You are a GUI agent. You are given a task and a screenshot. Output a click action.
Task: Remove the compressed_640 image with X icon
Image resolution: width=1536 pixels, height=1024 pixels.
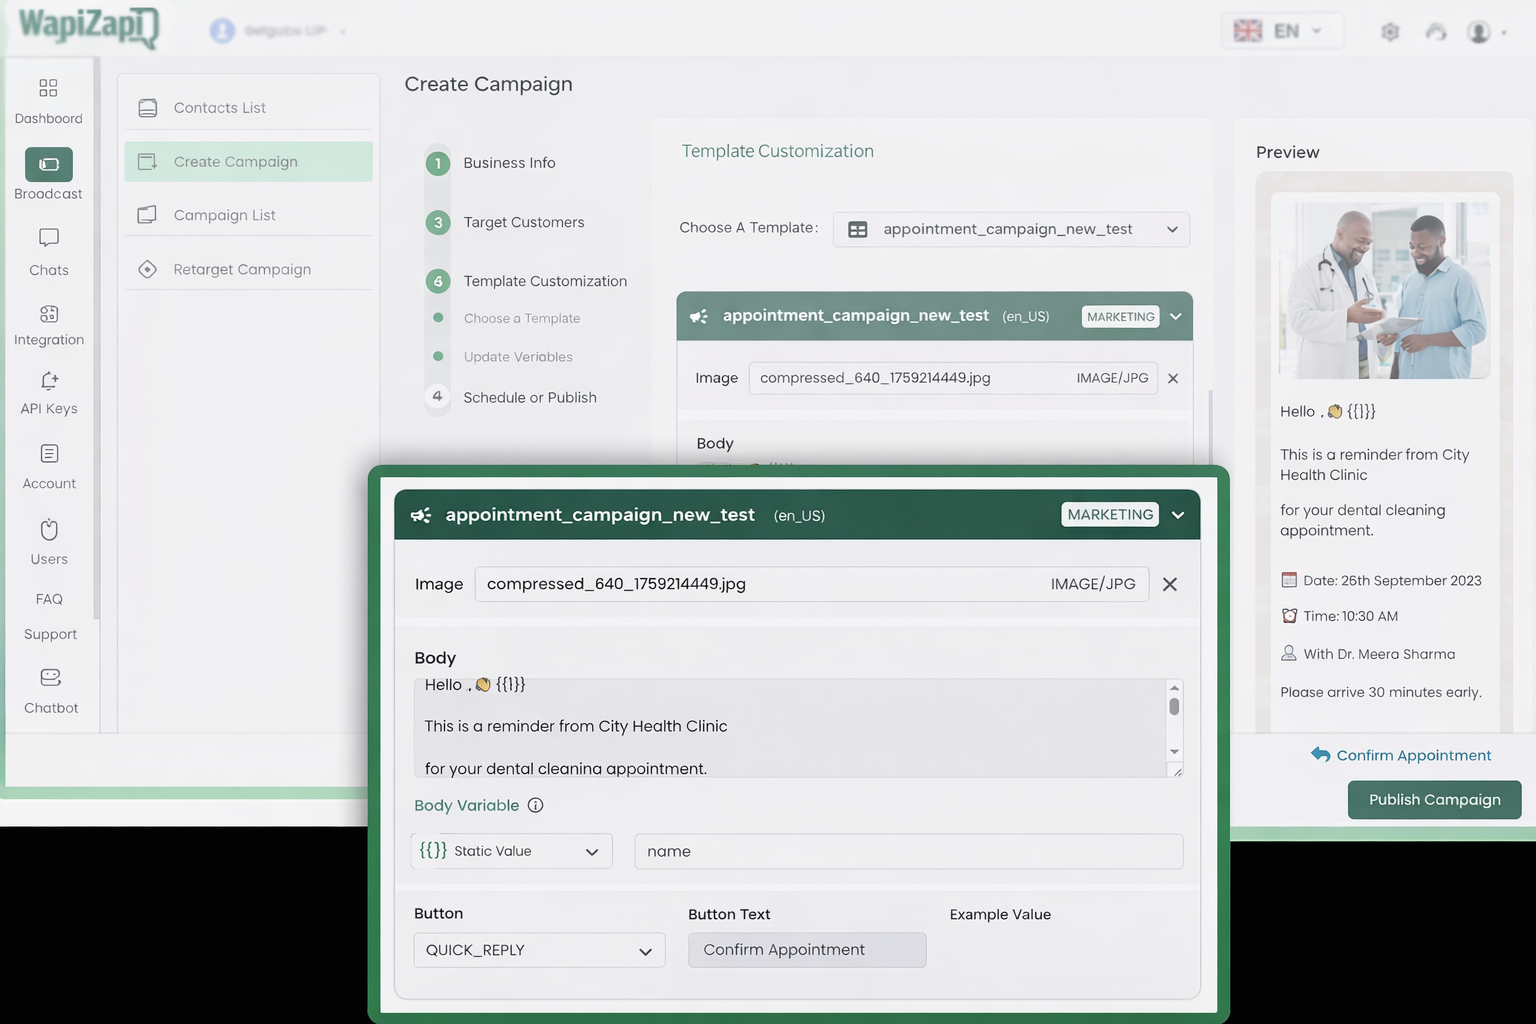point(1169,584)
